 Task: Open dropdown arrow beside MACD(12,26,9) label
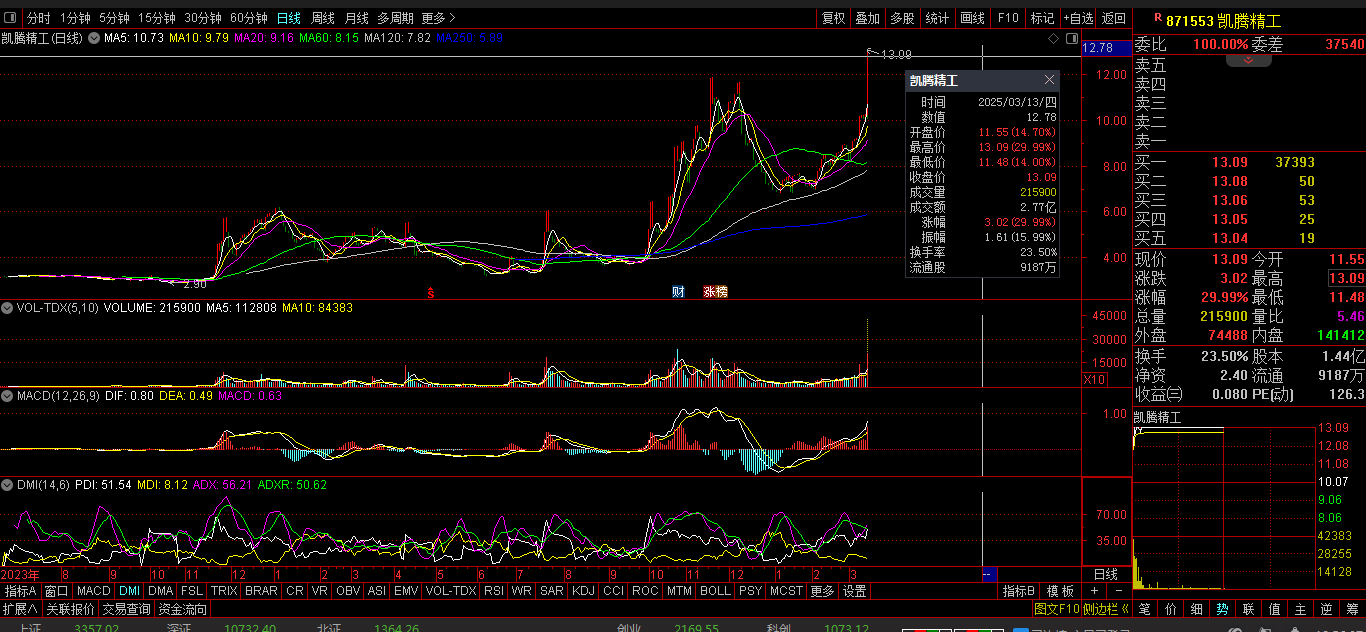pos(7,396)
